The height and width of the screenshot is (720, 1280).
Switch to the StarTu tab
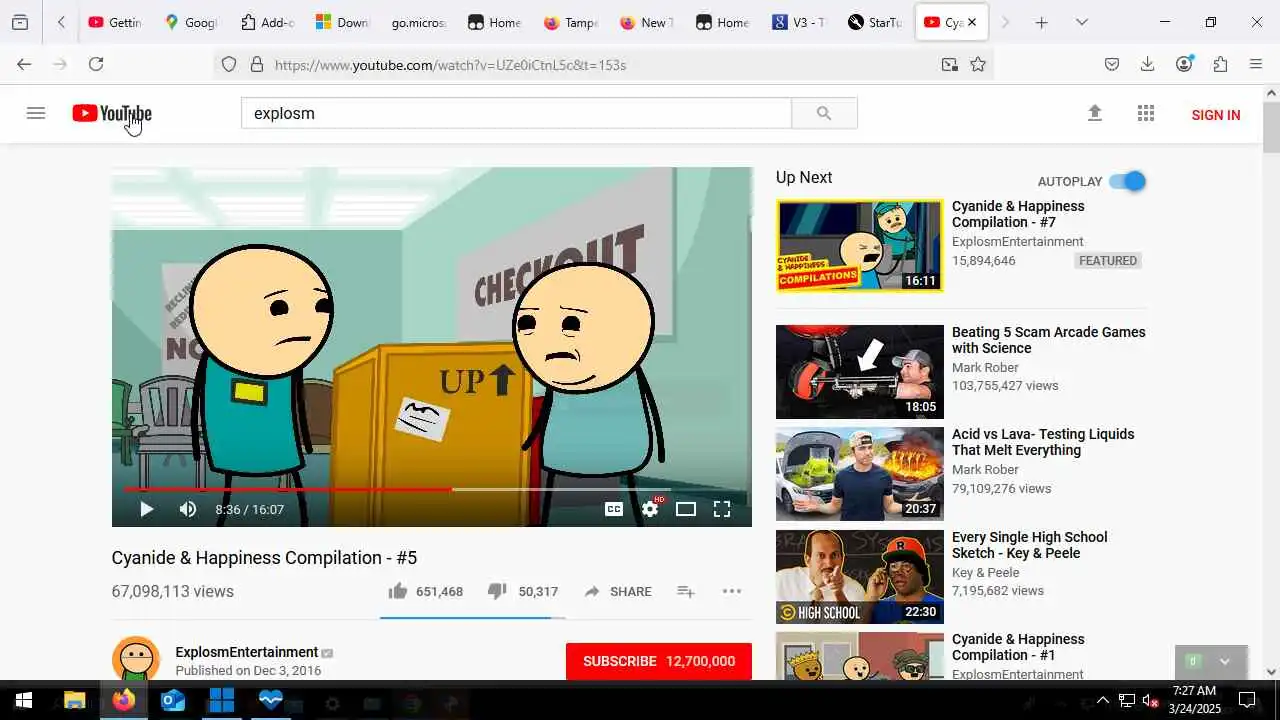(875, 22)
